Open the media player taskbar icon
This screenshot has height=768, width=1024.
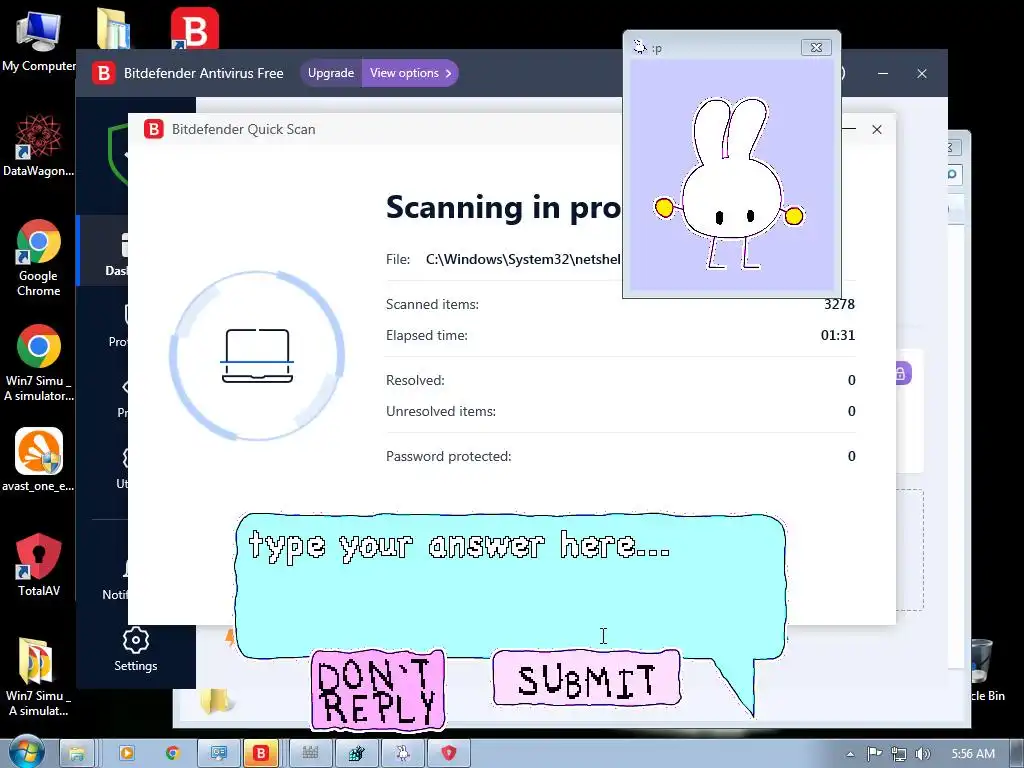126,754
